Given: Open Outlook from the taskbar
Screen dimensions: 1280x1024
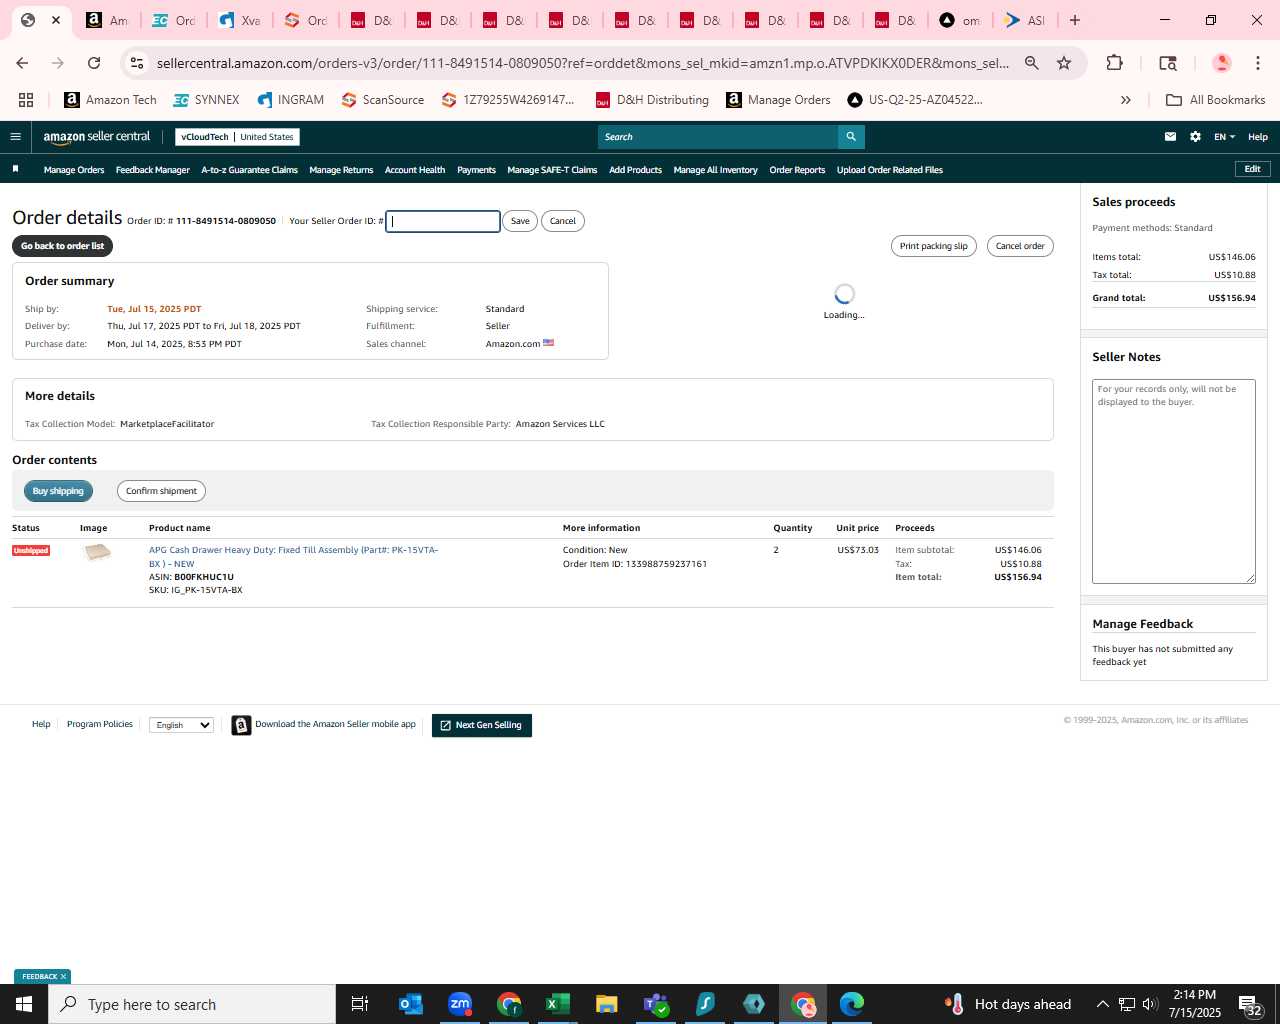Looking at the screenshot, I should [410, 1004].
